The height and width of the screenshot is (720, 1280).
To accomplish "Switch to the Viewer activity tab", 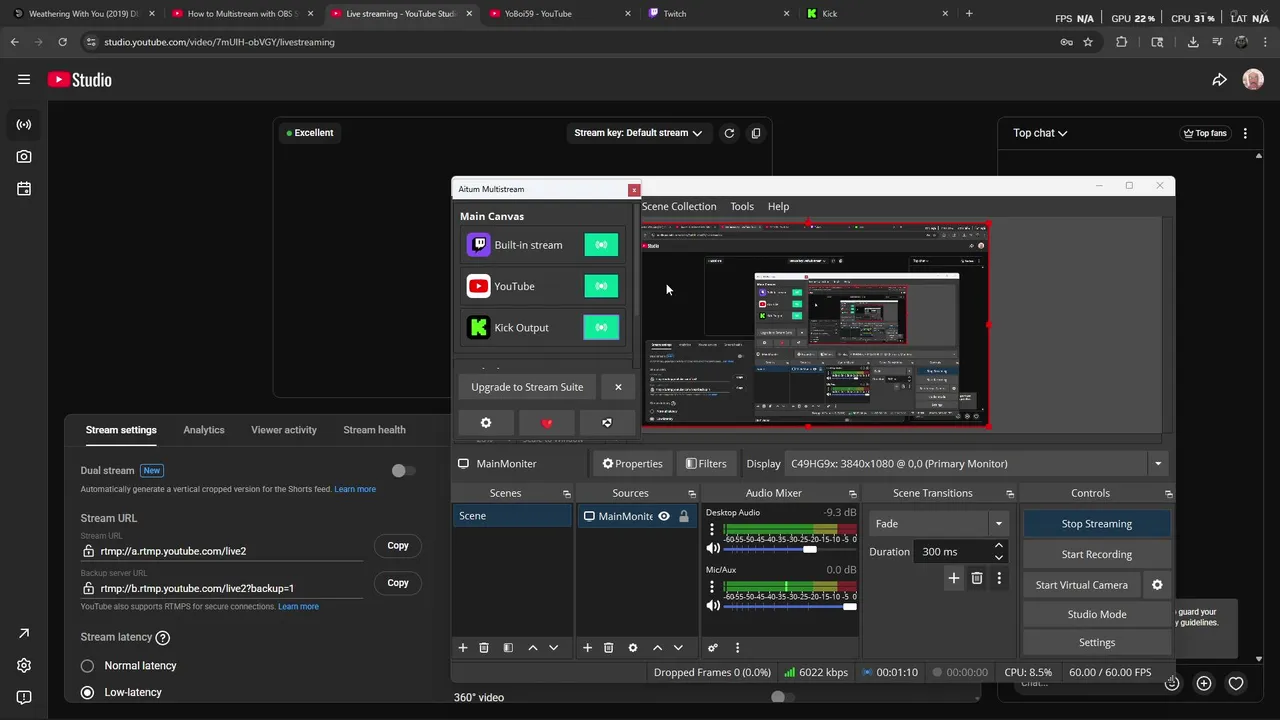I will coord(284,430).
